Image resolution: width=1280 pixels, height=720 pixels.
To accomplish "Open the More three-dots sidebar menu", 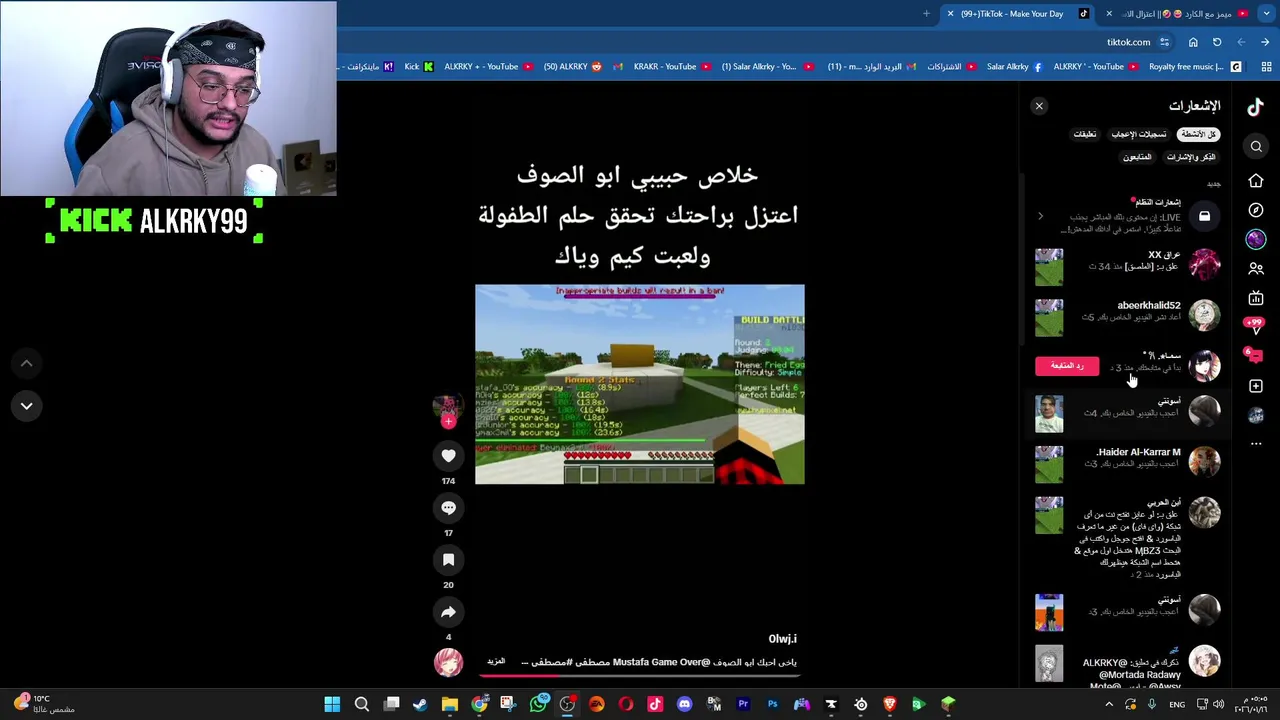I will click(x=1256, y=443).
